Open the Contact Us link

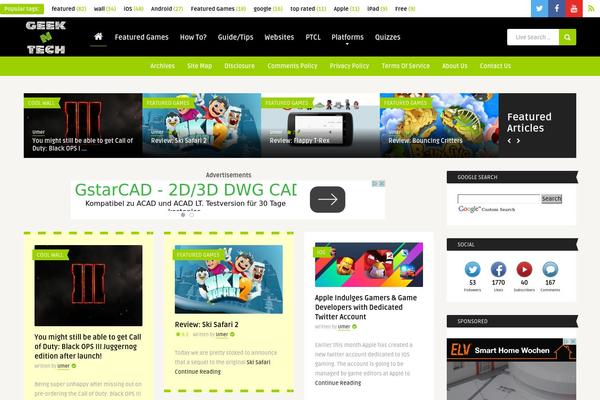(495, 66)
